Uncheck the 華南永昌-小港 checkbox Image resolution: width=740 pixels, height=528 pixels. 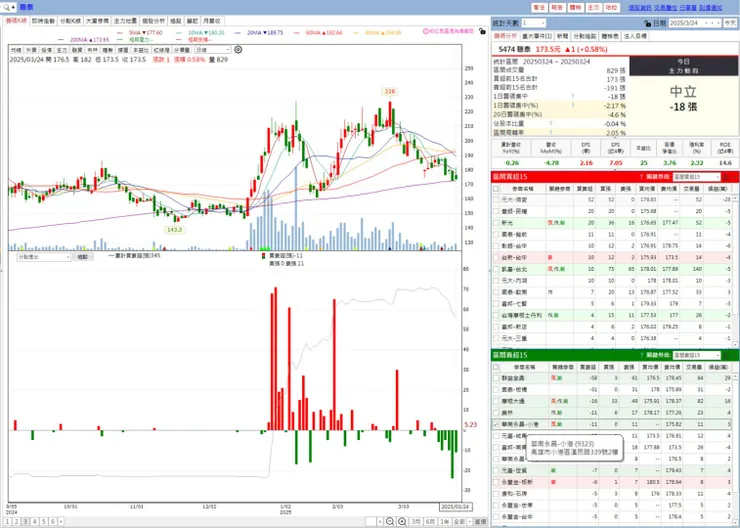(496, 424)
